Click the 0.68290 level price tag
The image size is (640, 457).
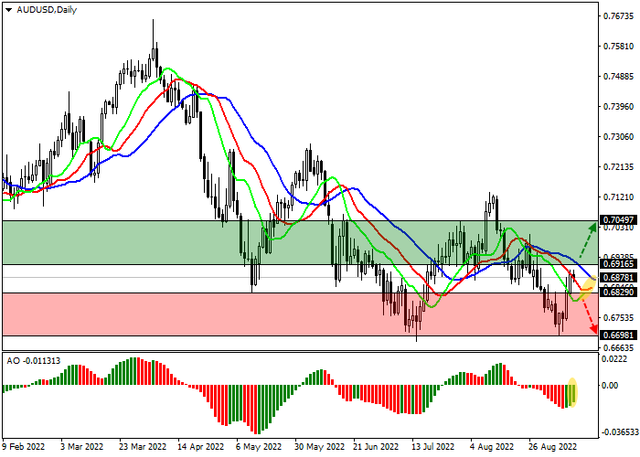618,292
